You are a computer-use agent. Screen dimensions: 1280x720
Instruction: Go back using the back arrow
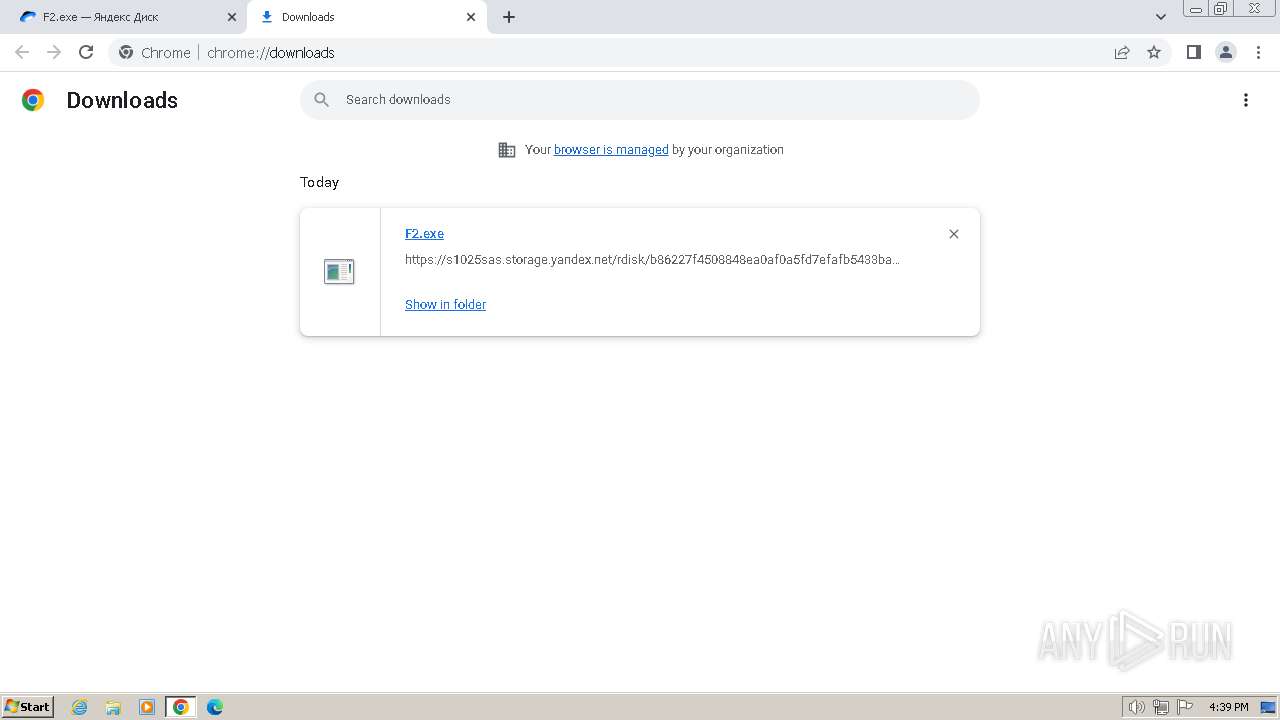22,52
